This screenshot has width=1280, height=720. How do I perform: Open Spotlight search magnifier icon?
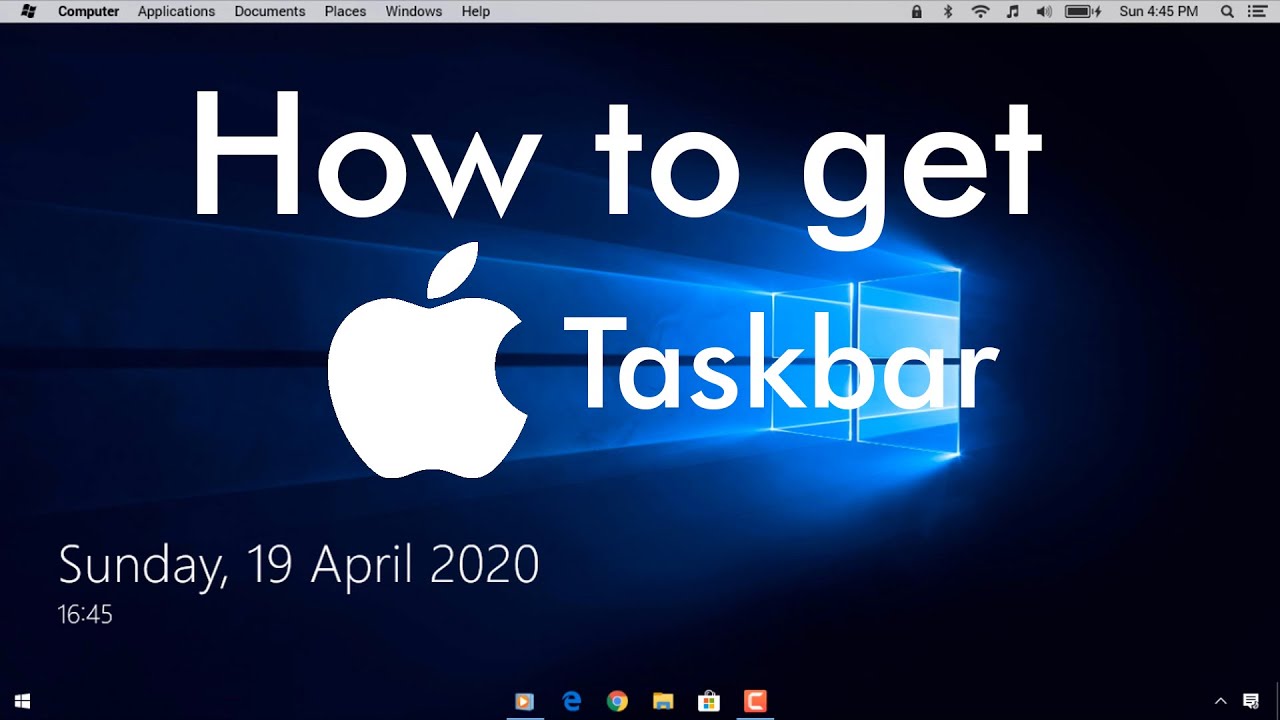[x=1227, y=12]
